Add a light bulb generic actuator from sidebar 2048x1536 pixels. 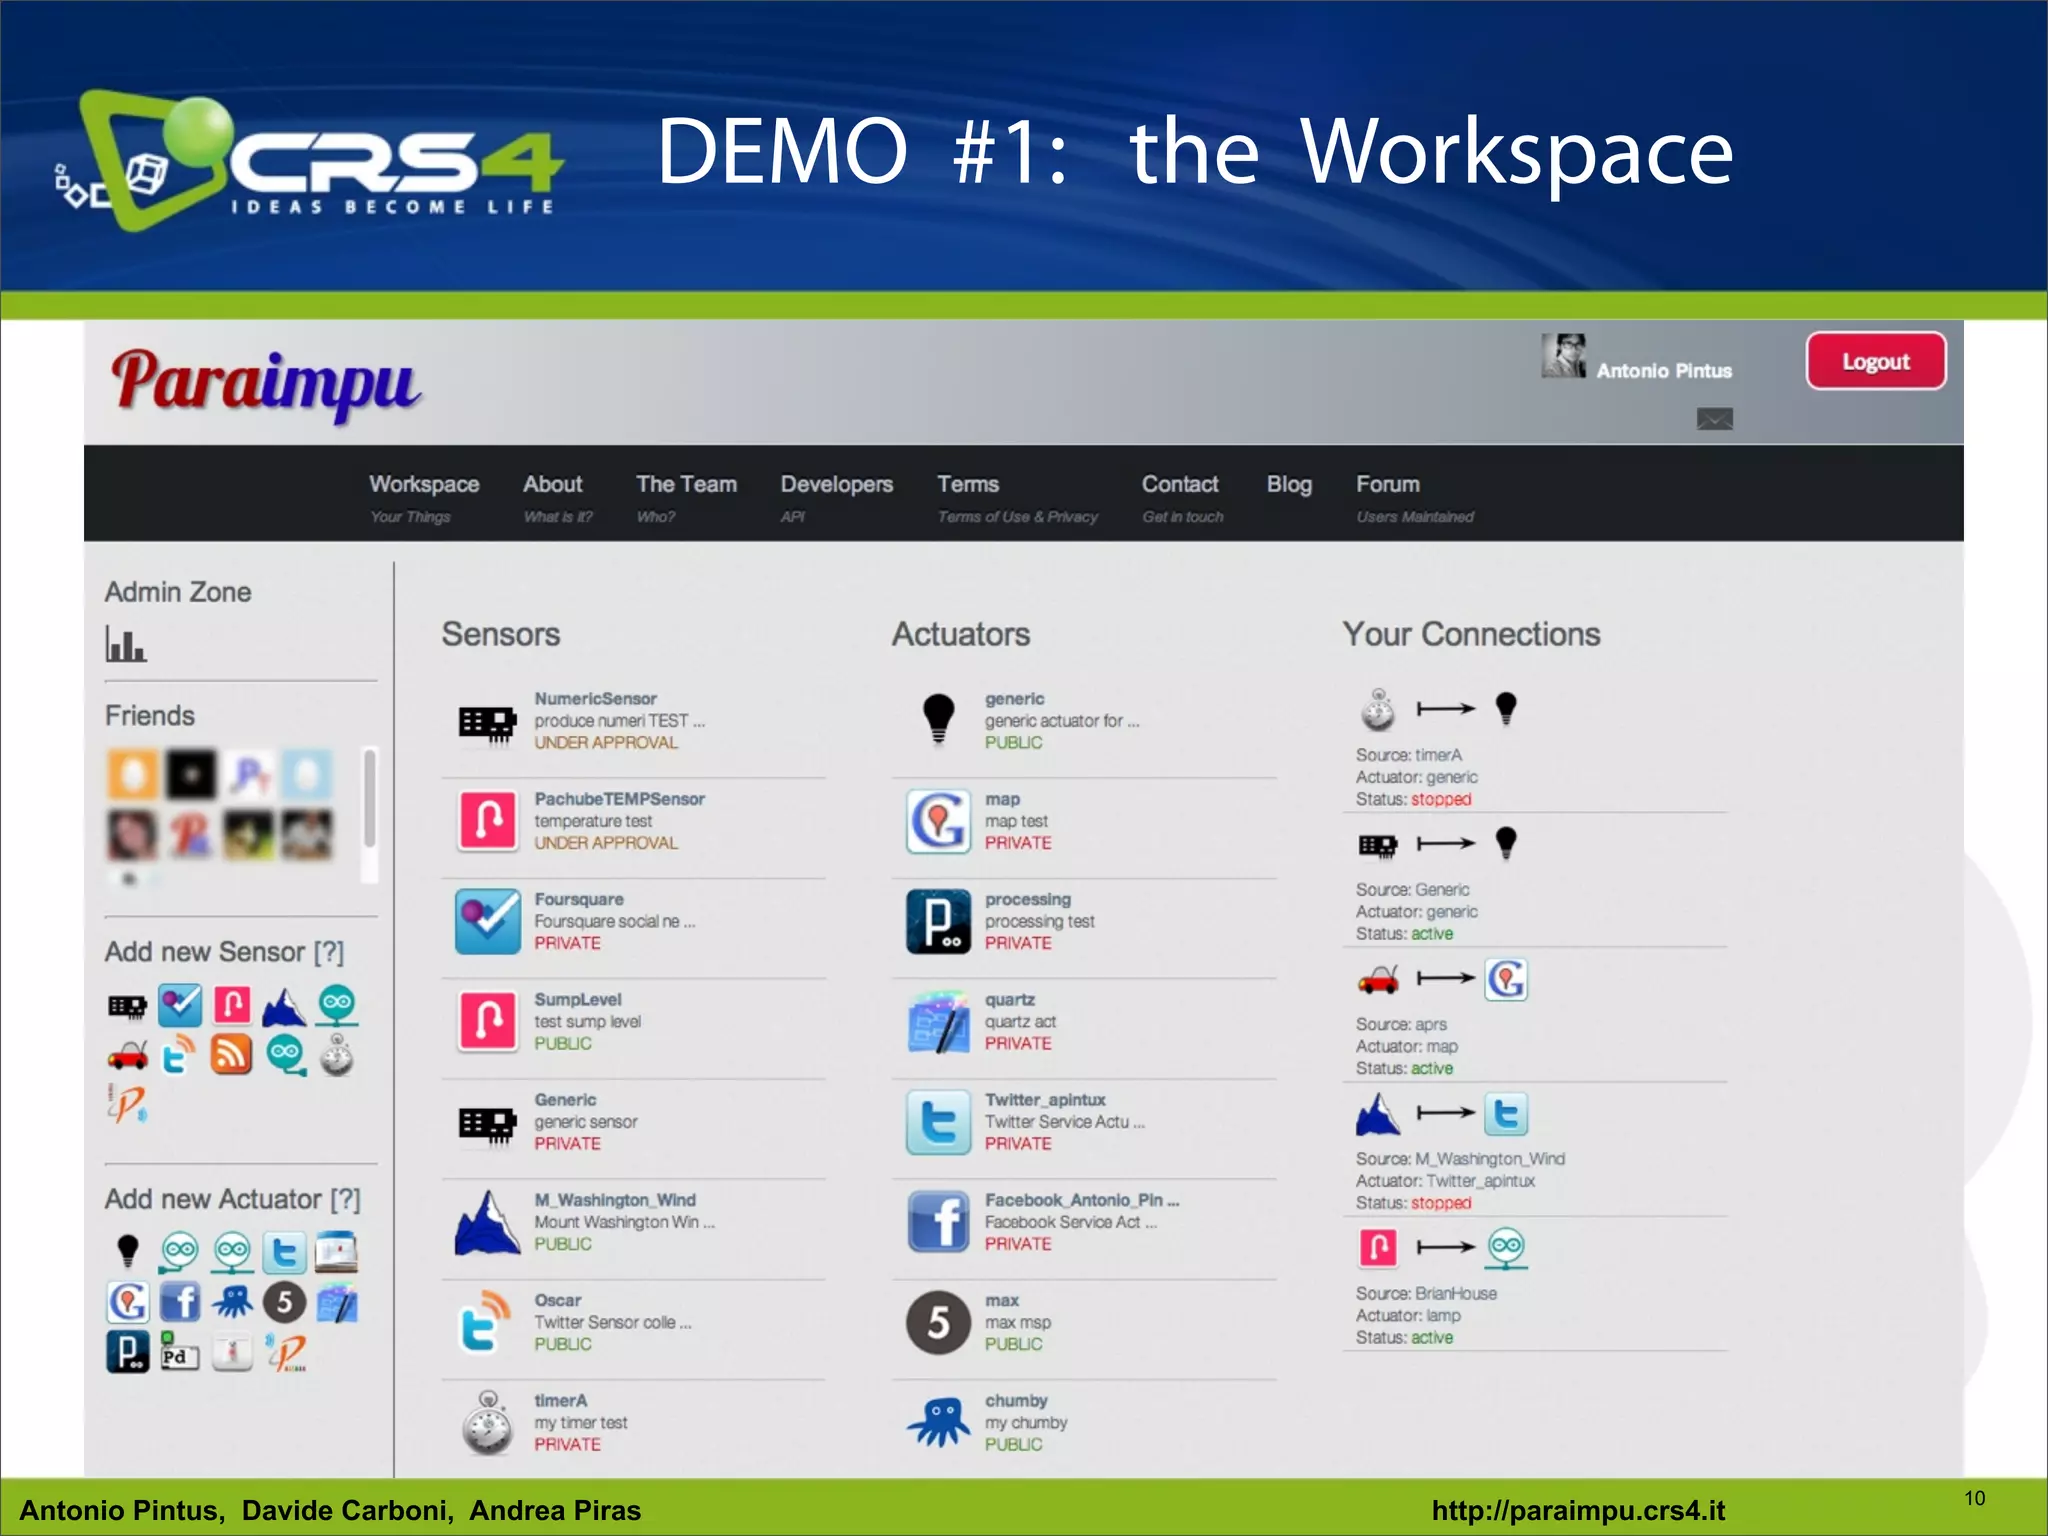pyautogui.click(x=127, y=1250)
